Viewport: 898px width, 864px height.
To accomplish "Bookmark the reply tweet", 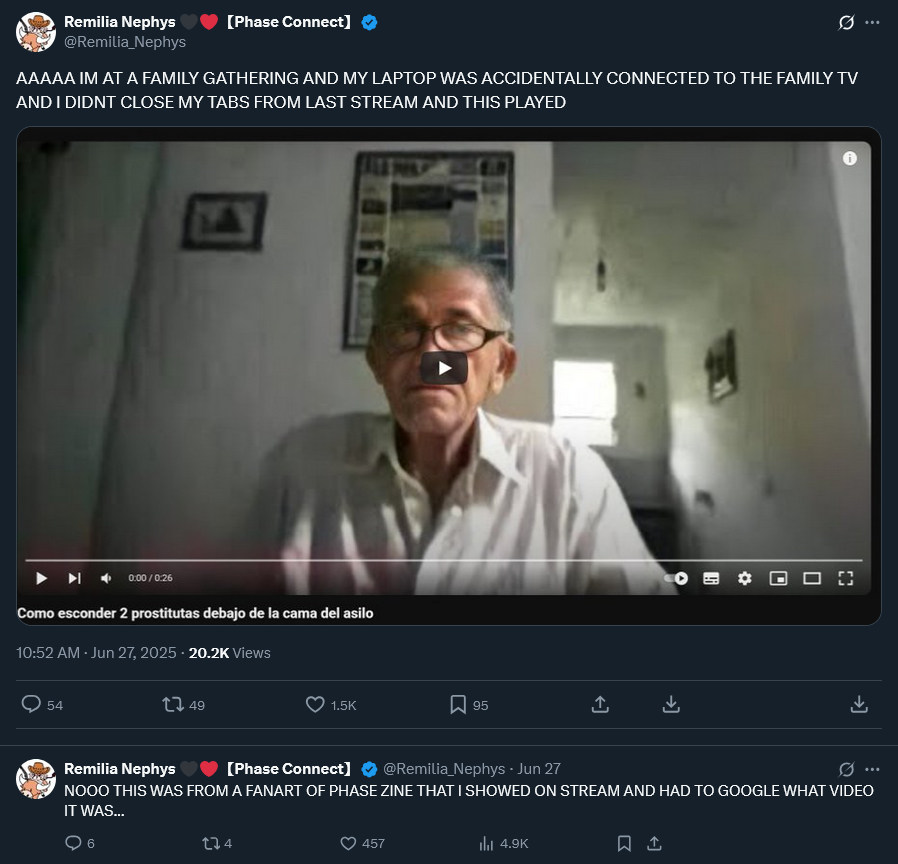I will pyautogui.click(x=624, y=843).
